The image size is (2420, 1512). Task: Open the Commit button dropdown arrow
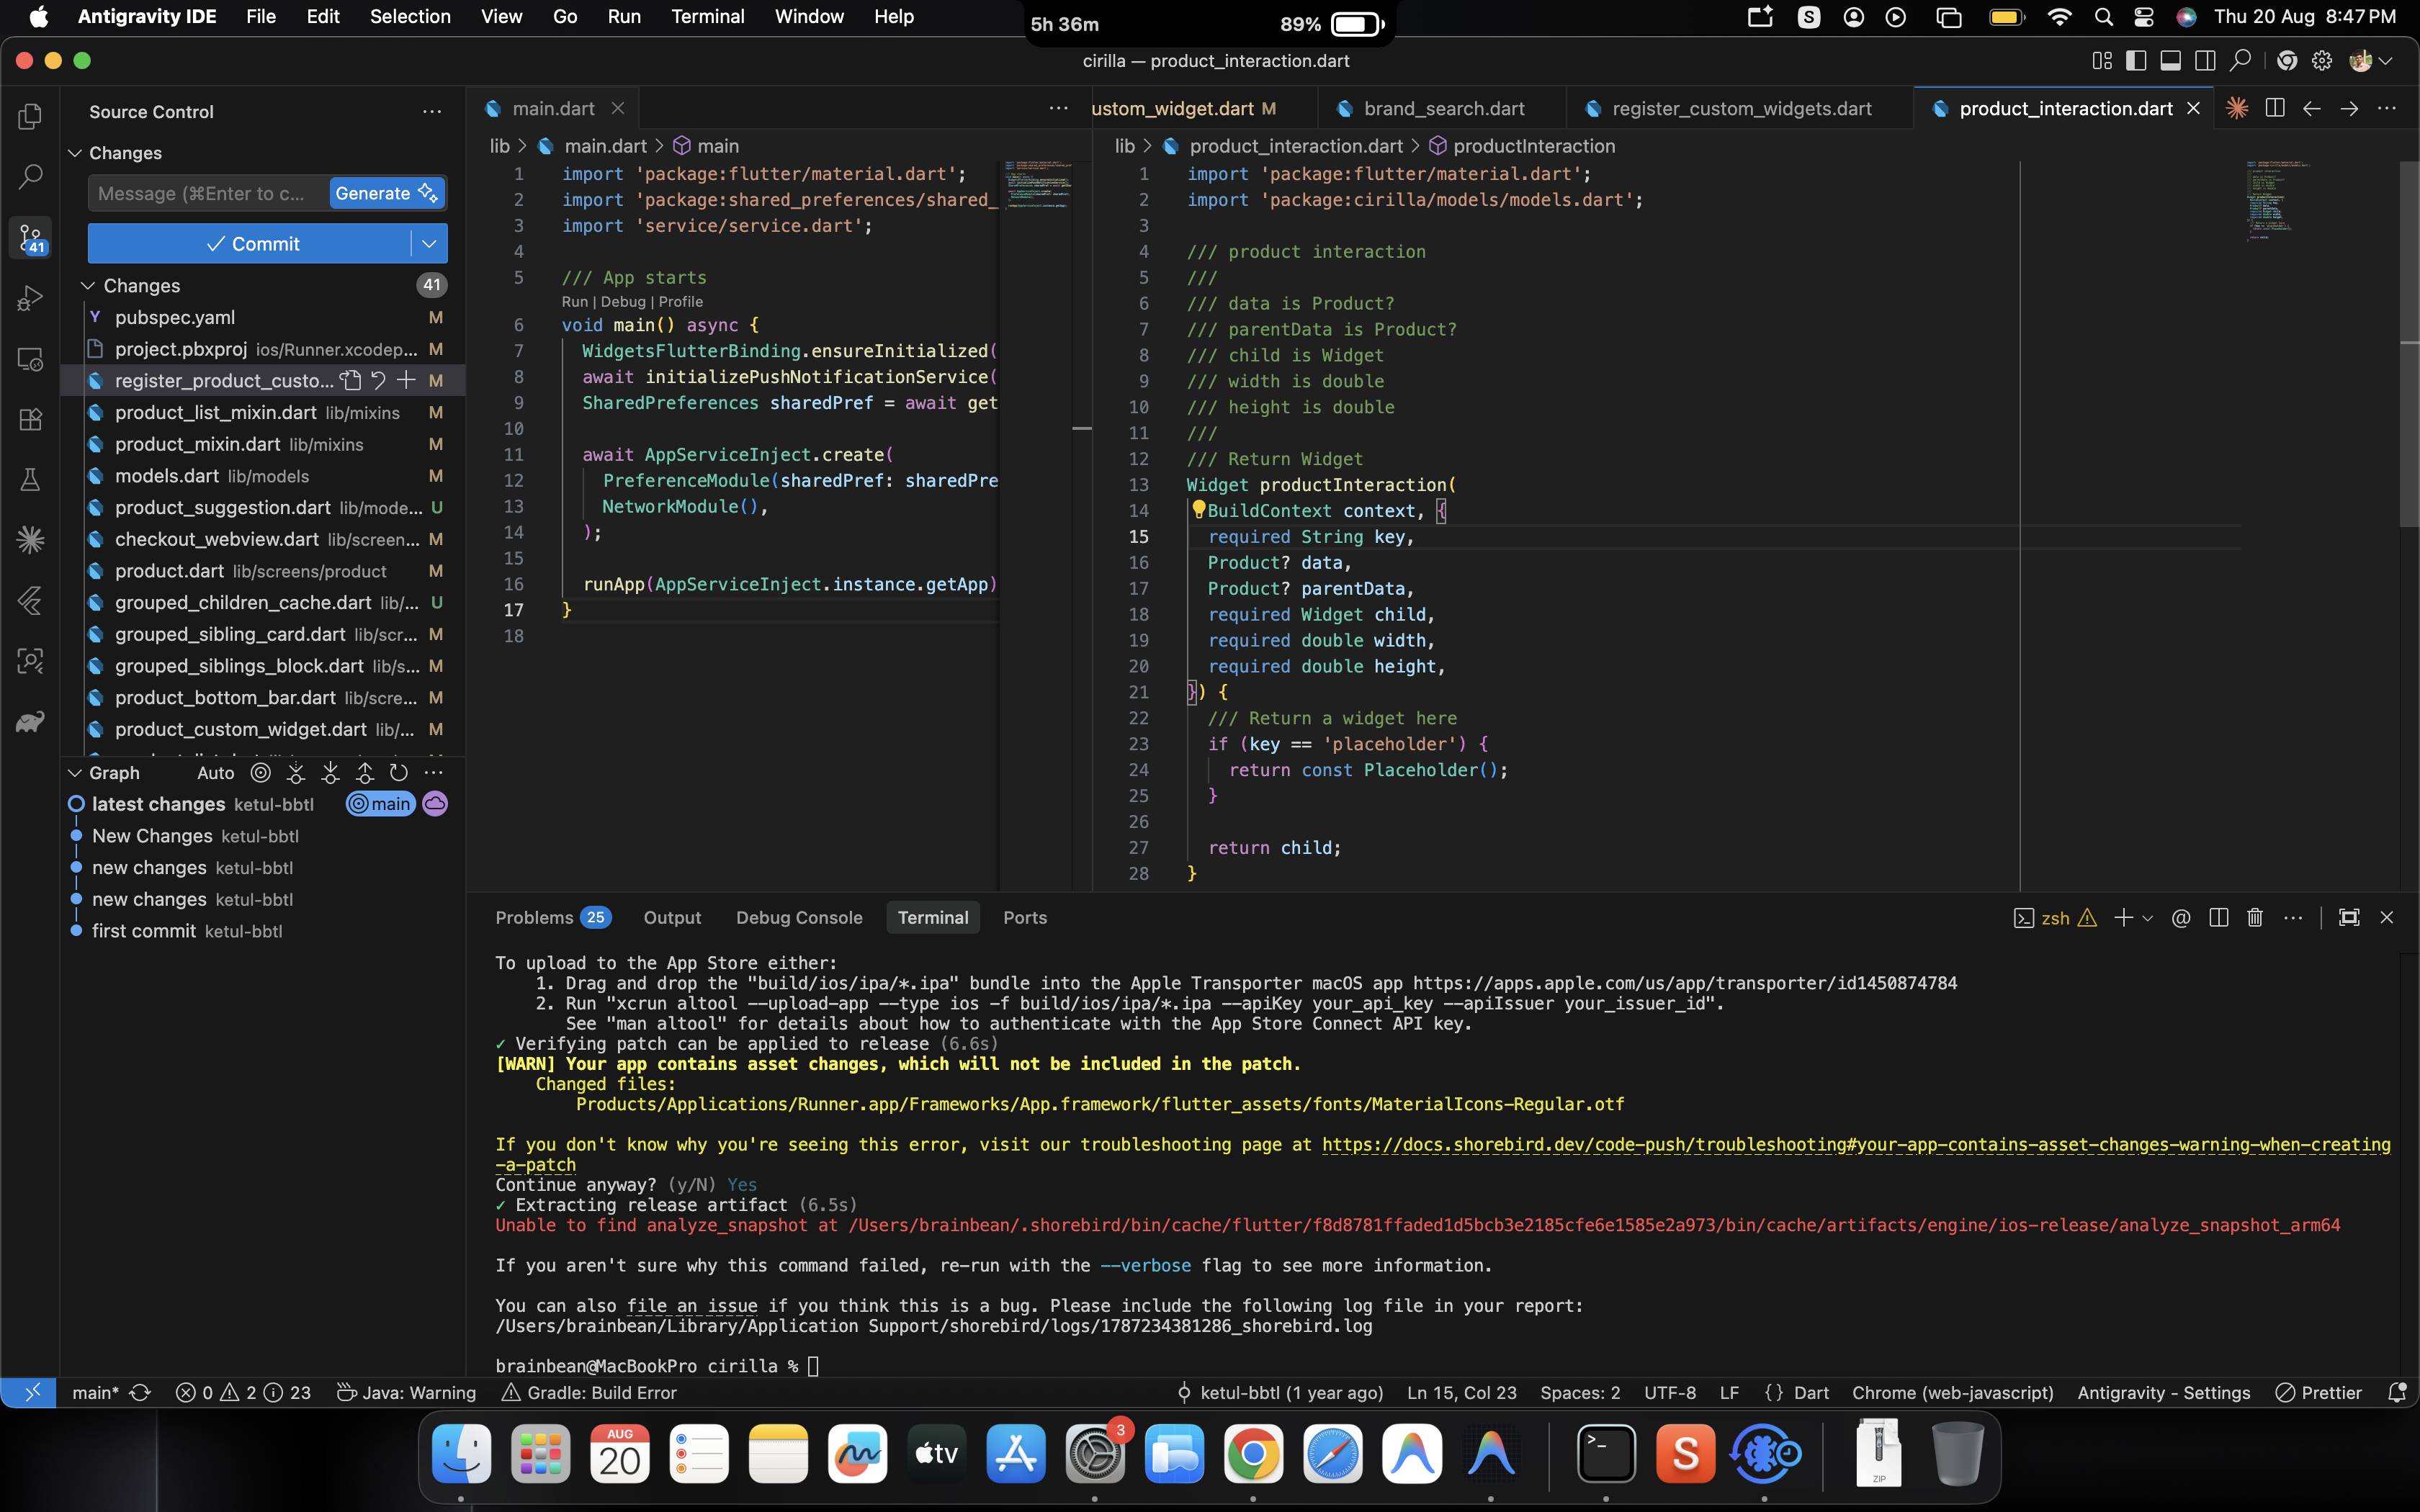[x=429, y=244]
